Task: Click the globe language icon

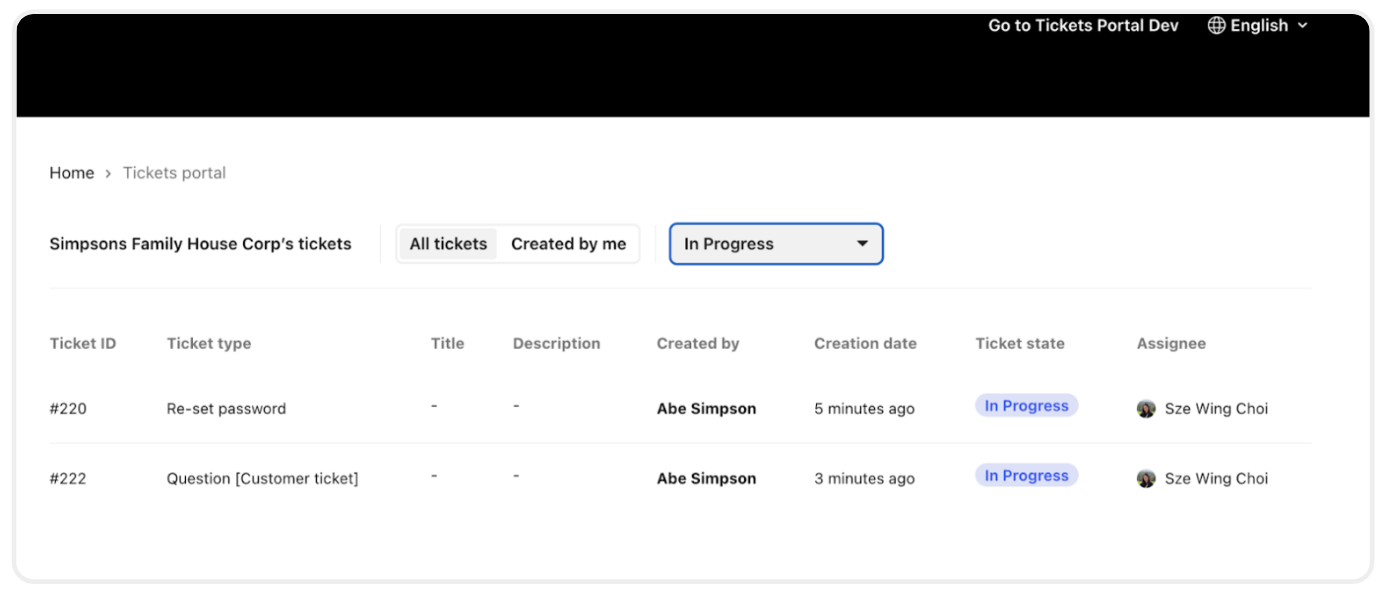Action: tap(1216, 26)
